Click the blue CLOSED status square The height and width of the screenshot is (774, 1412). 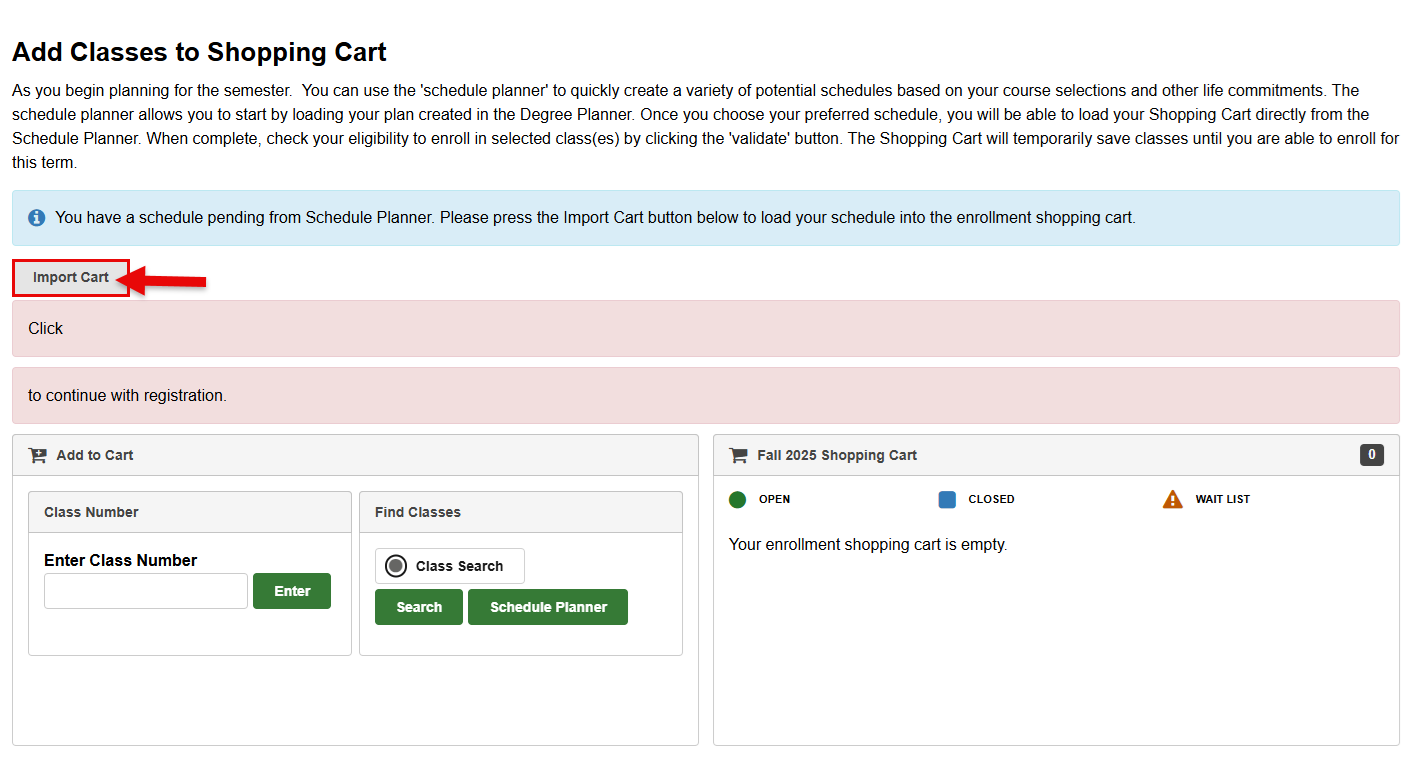pyautogui.click(x=946, y=499)
